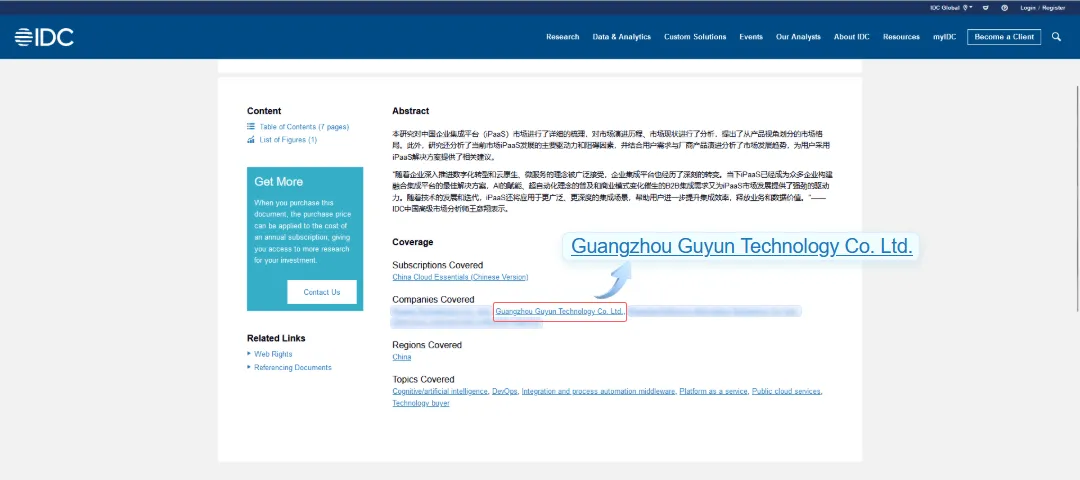Open the search magnifier icon
1080x480 pixels.
[x=1057, y=37]
